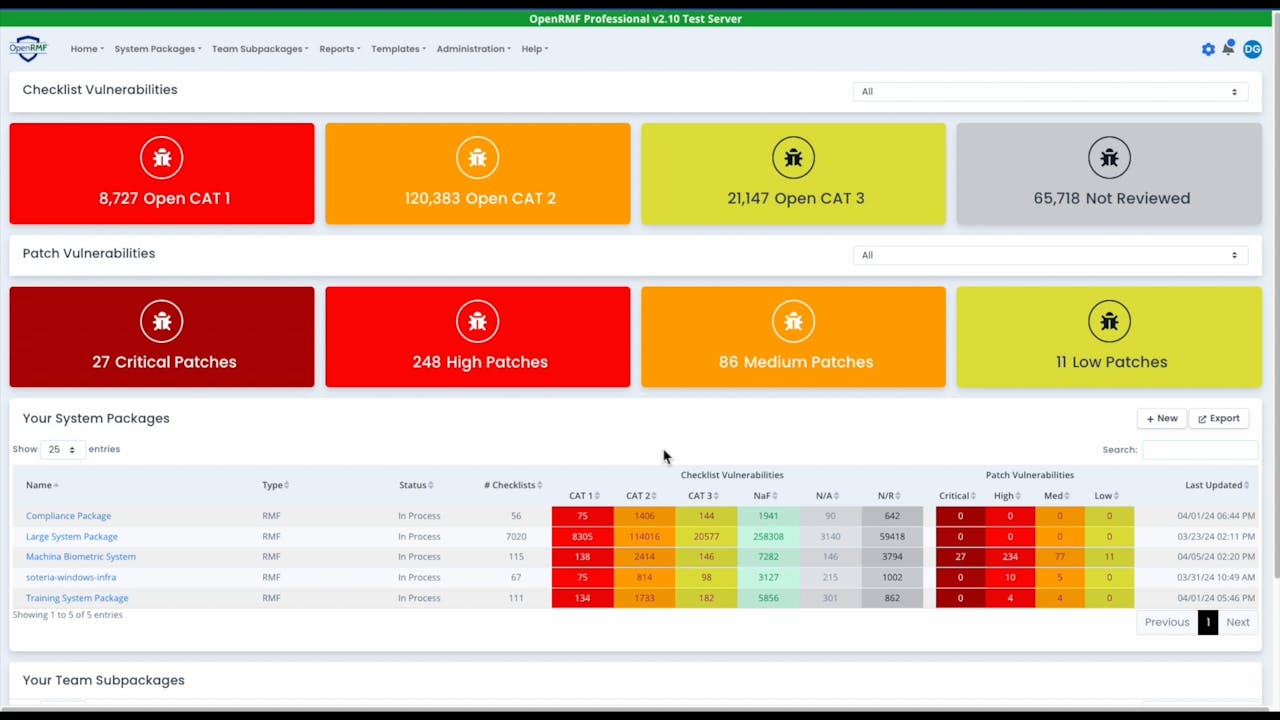Click the DG user avatar
Image resolution: width=1280 pixels, height=720 pixels.
pos(1252,49)
